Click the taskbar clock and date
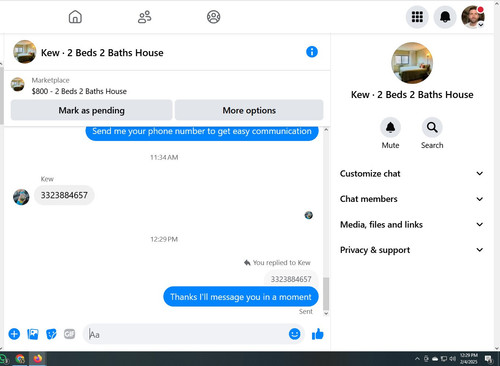Viewport: 500px width, 366px height. click(469, 359)
